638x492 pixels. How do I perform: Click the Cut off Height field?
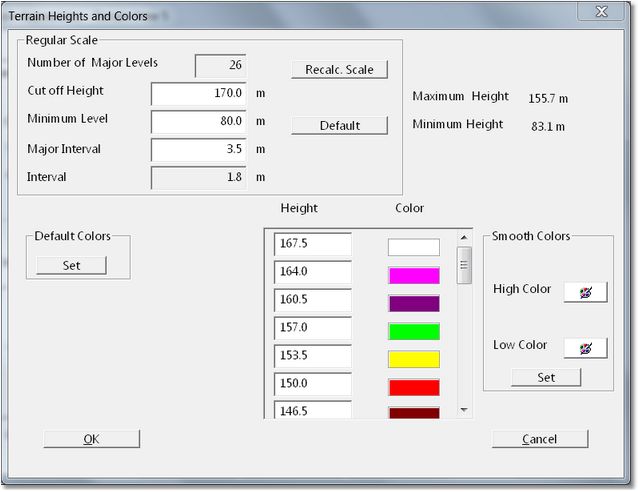pos(199,94)
